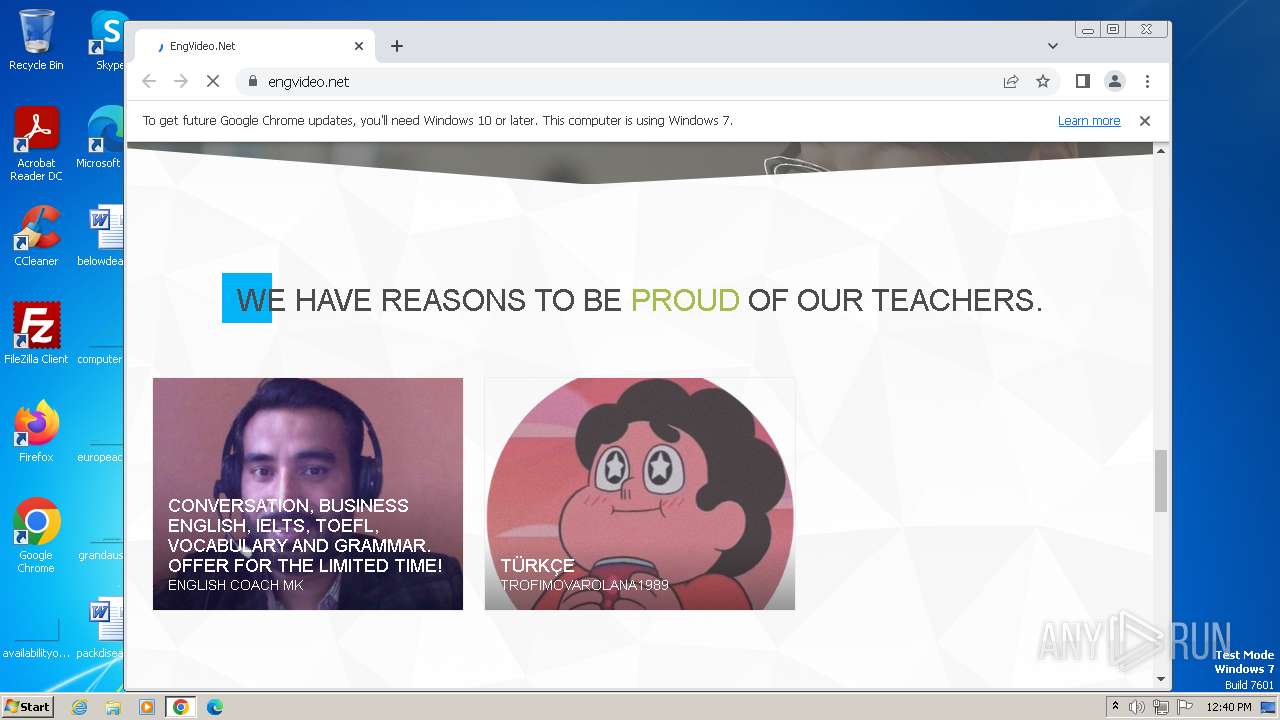1280x720 pixels.
Task: Open FileZilla Client desktop icon
Action: (x=36, y=334)
